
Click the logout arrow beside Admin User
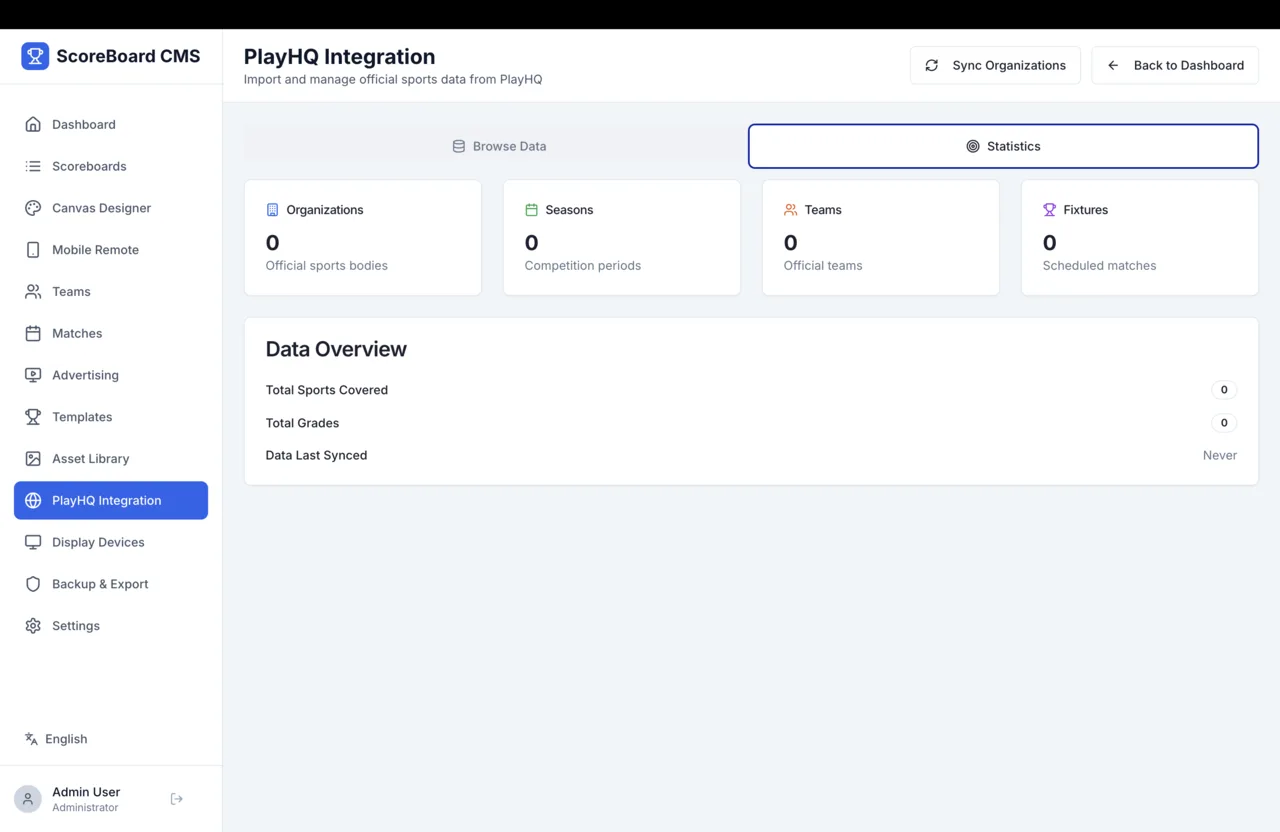pyautogui.click(x=176, y=798)
